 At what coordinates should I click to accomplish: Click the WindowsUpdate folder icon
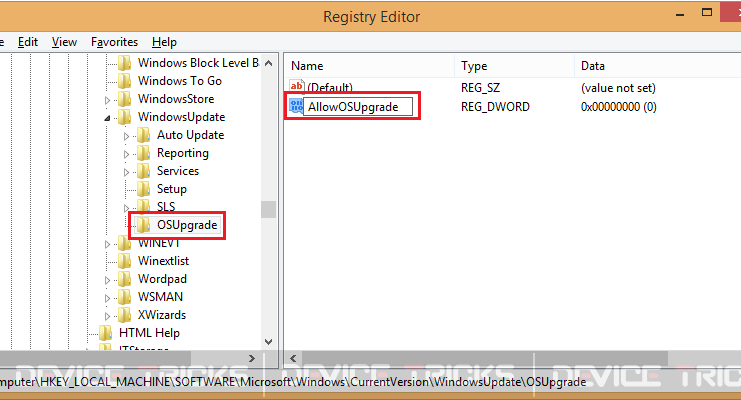tap(125, 117)
